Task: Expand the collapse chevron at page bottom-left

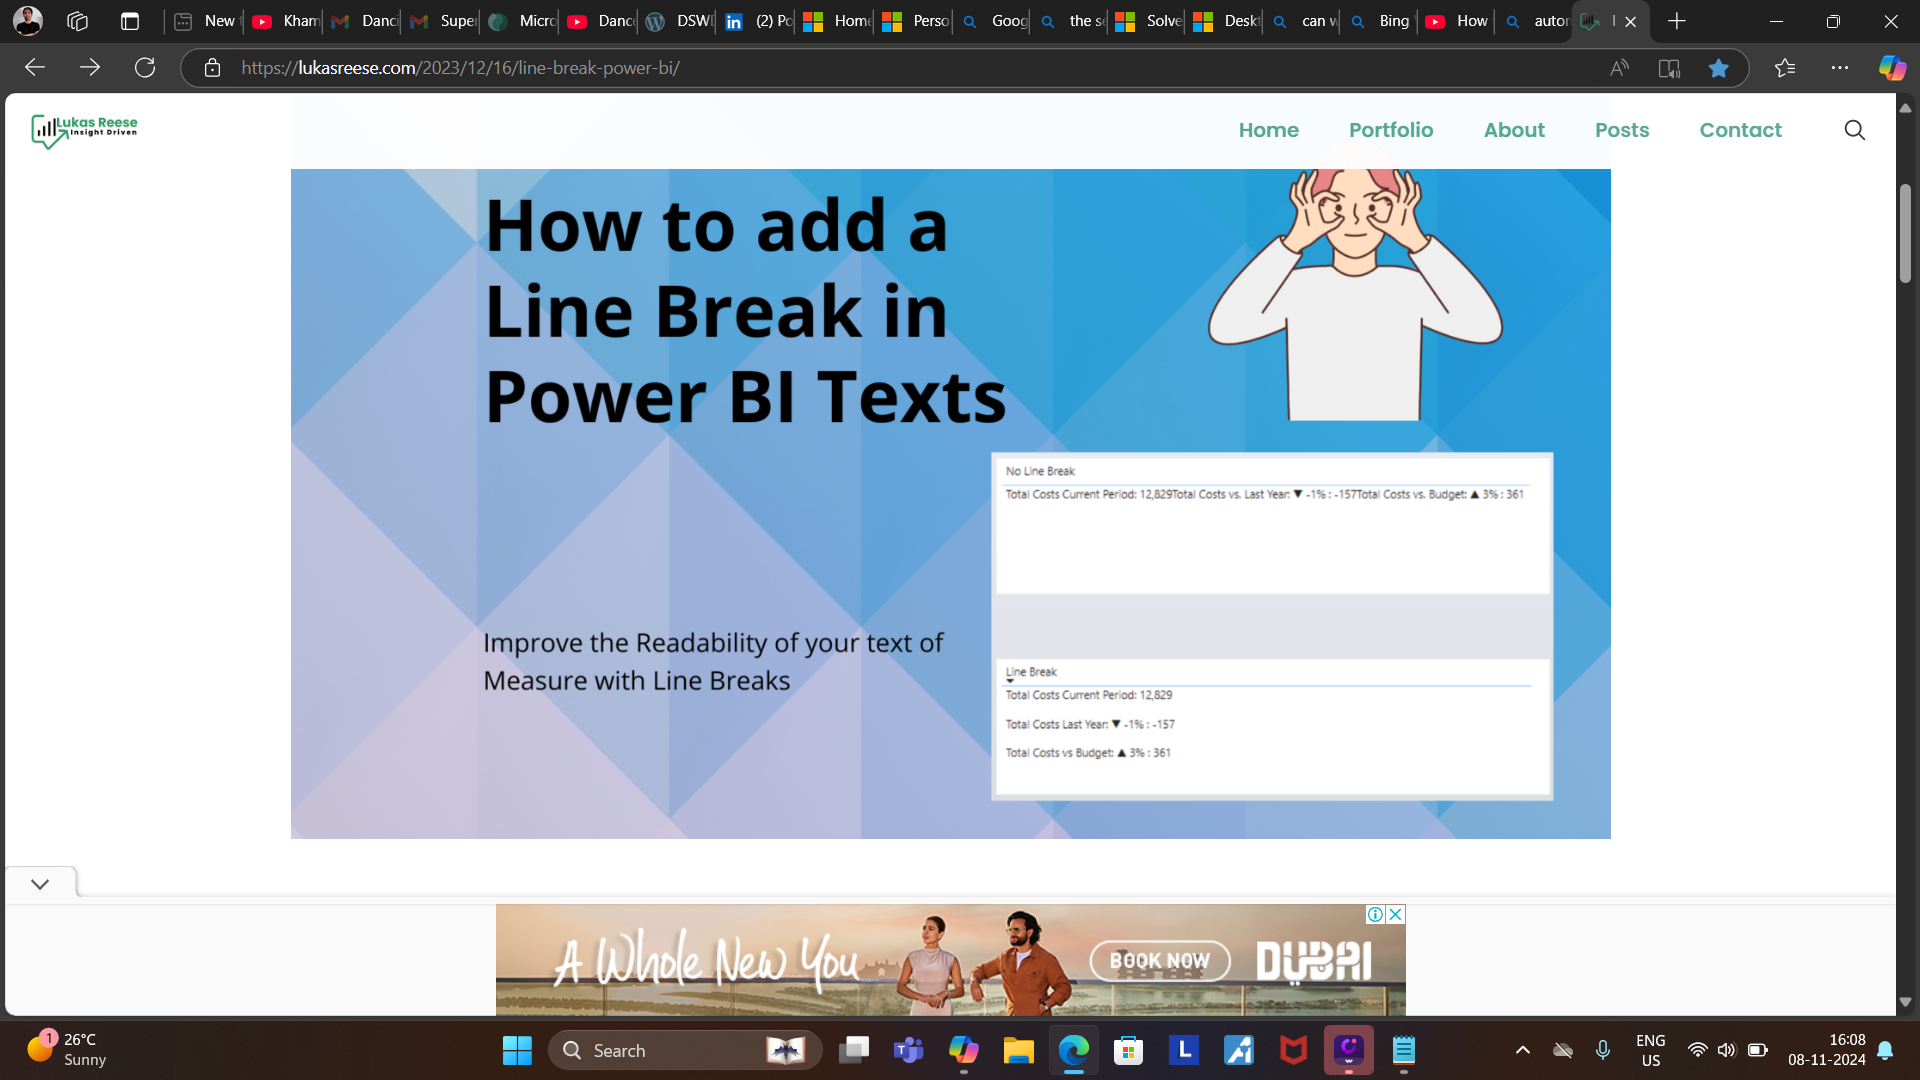Action: 40,884
